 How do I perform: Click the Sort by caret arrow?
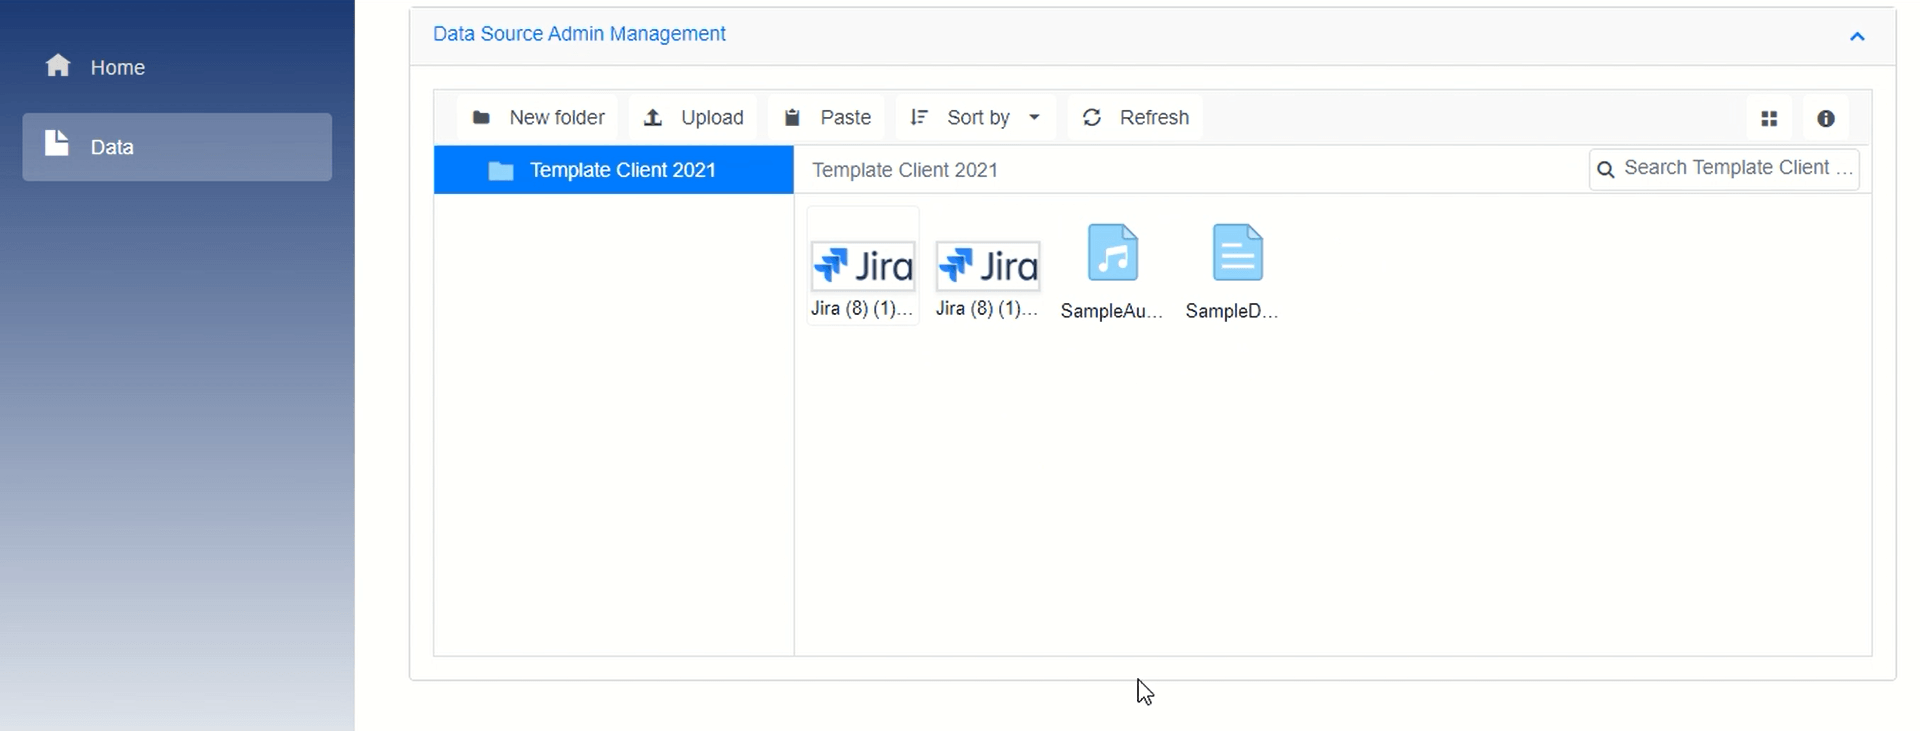click(1034, 118)
